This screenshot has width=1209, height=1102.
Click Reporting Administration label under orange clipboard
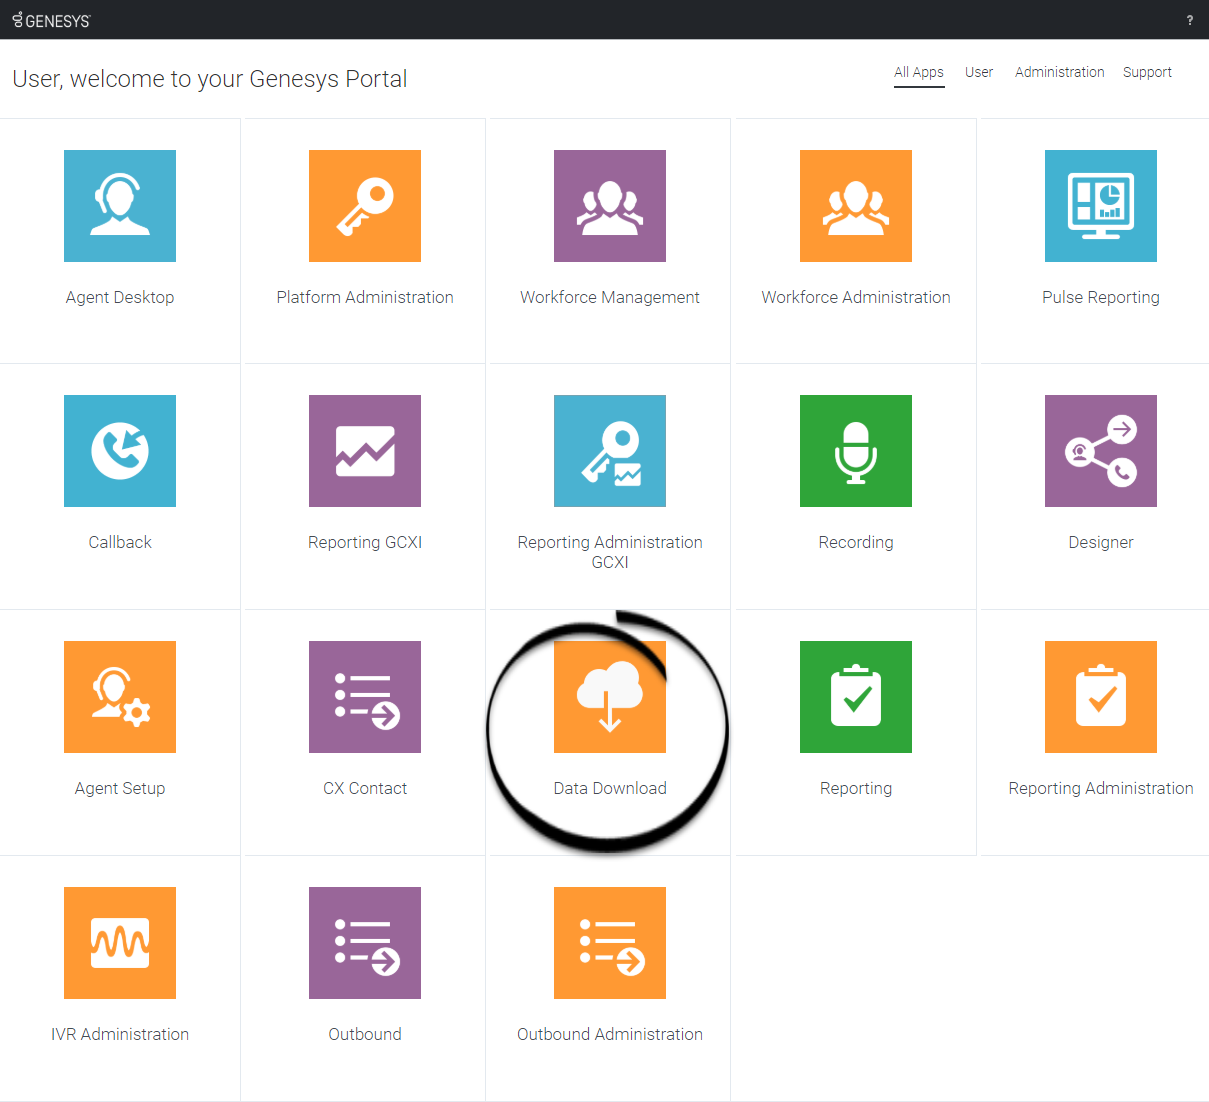point(1101,788)
